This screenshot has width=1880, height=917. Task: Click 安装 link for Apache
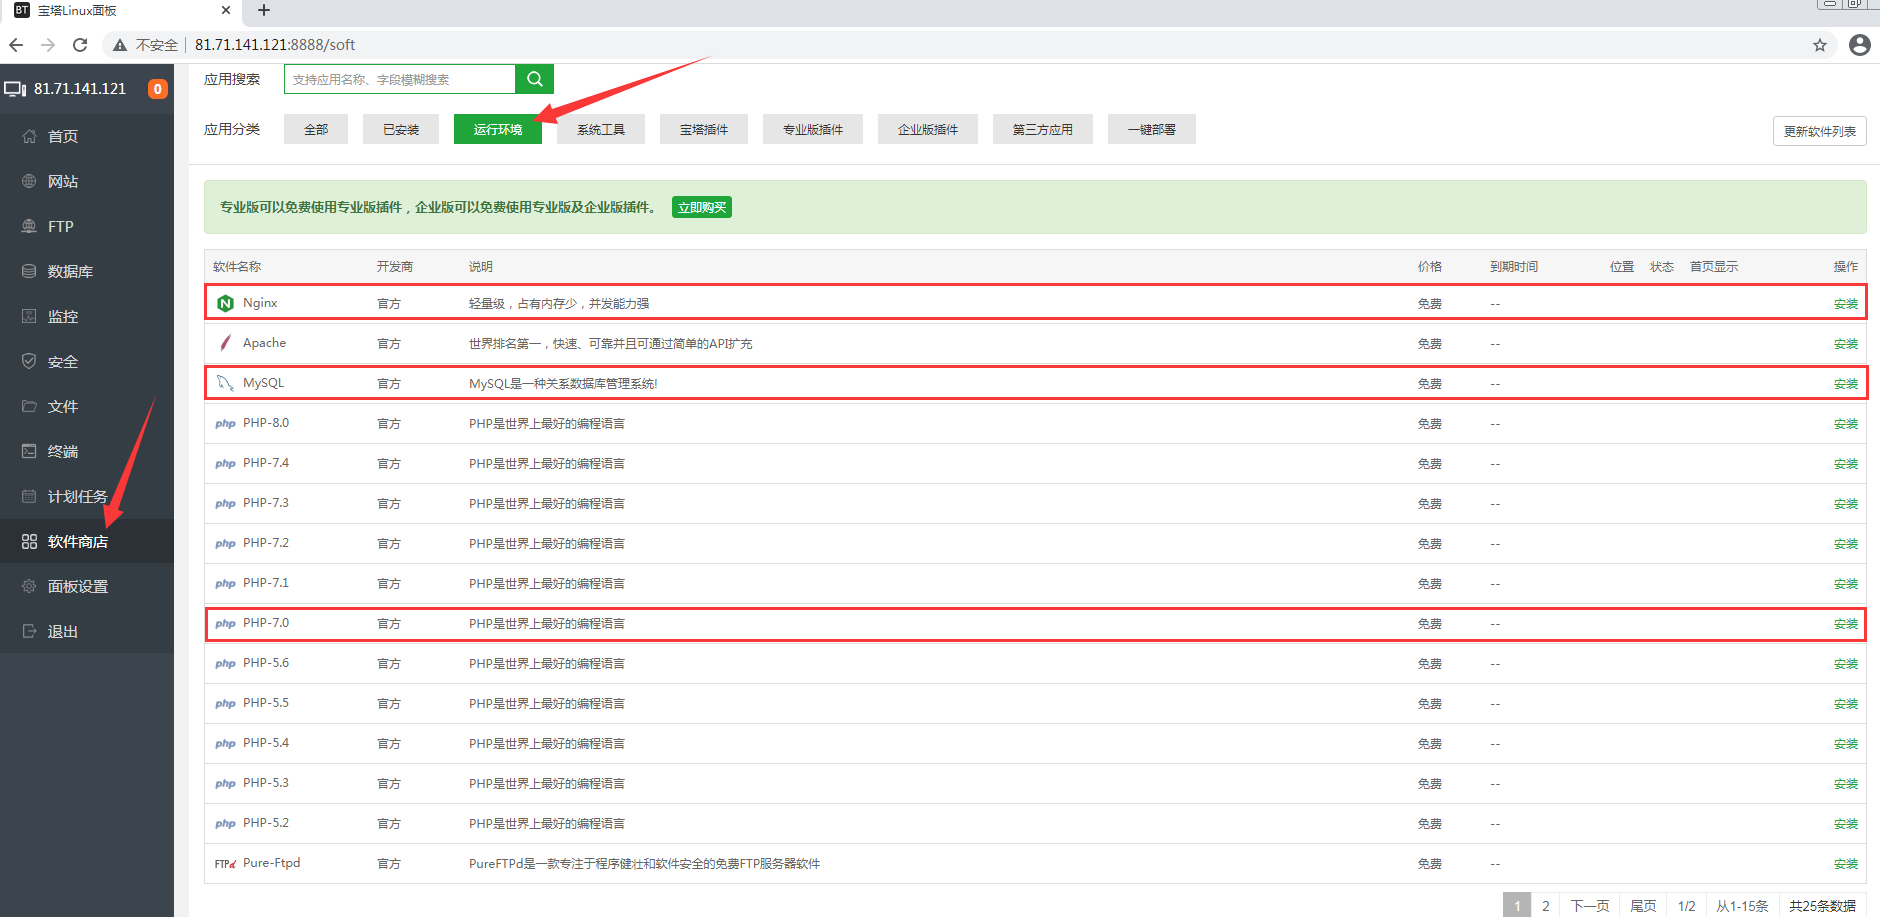point(1846,344)
